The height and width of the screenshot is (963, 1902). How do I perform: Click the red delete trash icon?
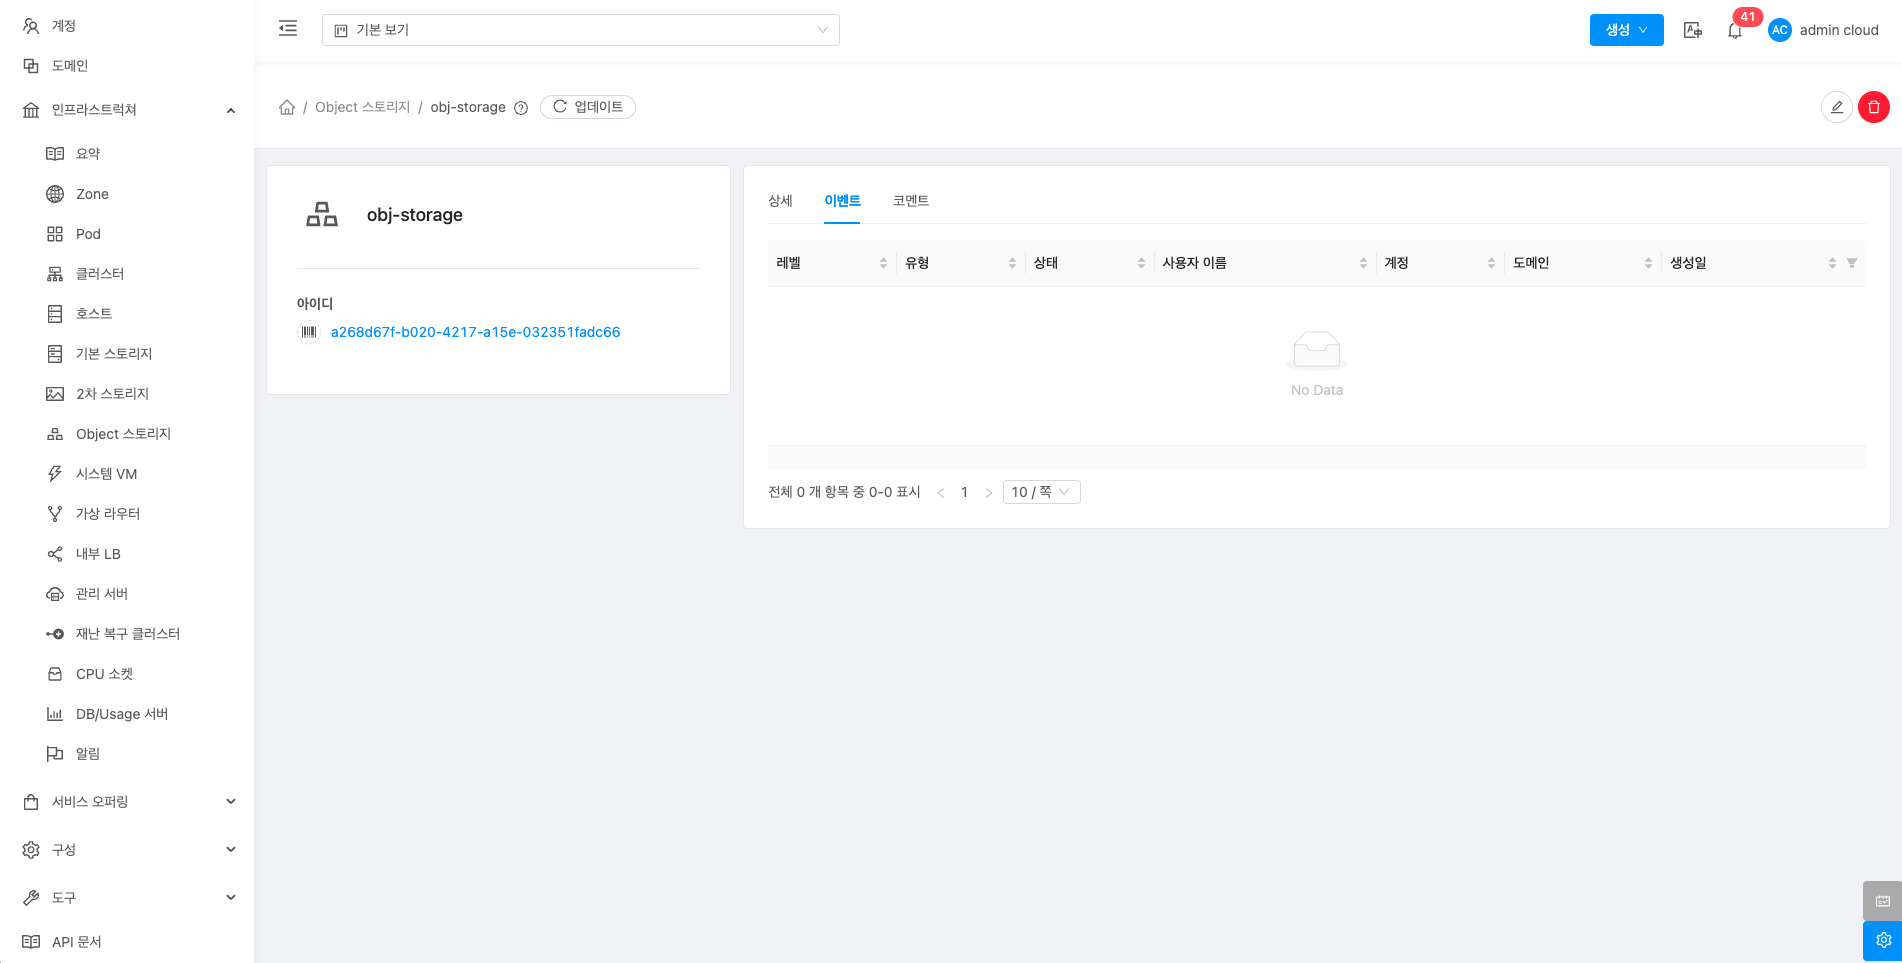coord(1873,107)
